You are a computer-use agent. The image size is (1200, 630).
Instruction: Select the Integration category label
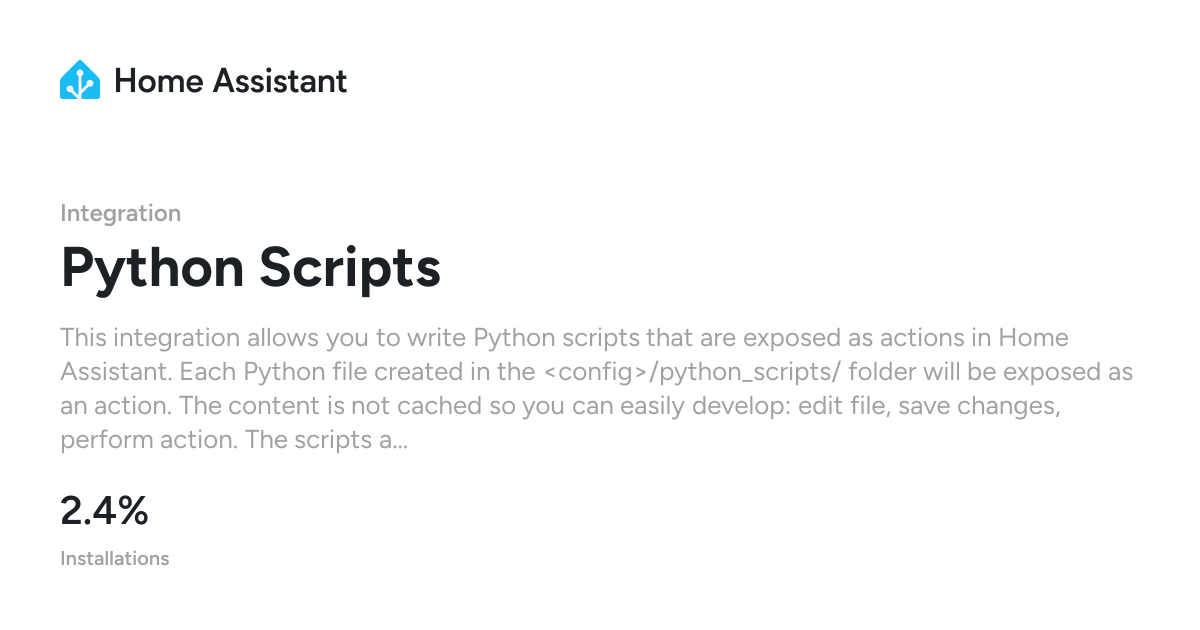(120, 213)
